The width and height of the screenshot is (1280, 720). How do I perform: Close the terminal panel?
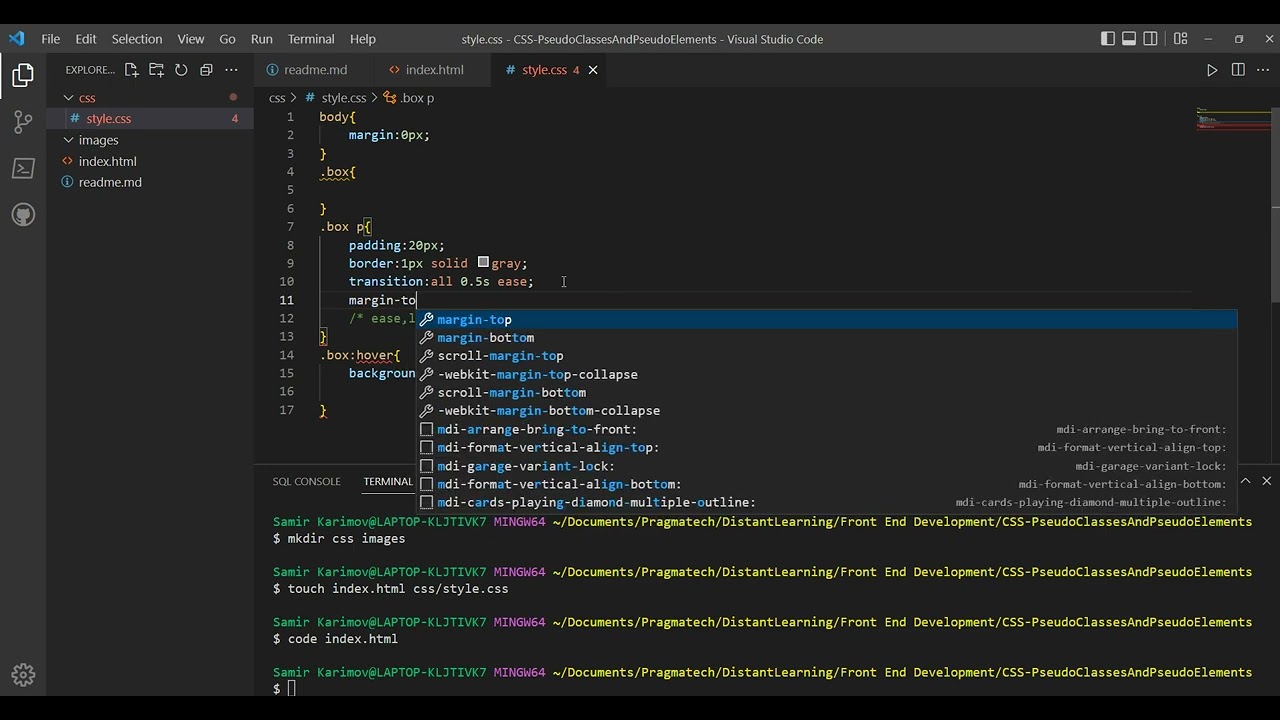pos(1266,481)
